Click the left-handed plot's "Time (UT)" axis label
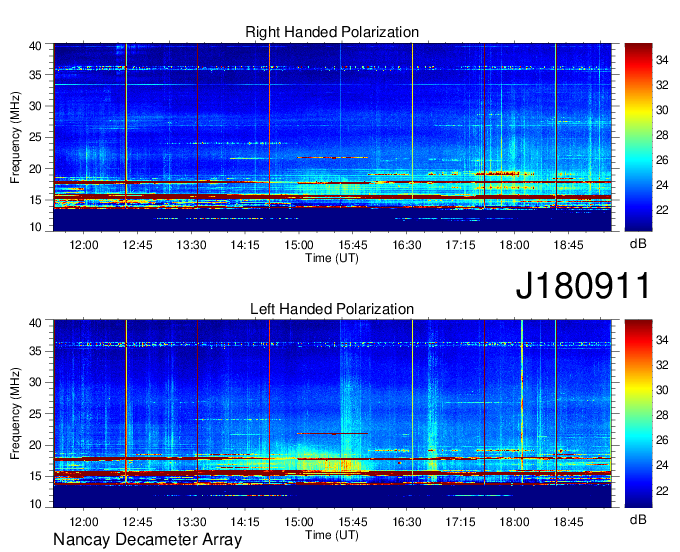The image size is (680, 552). (x=332, y=535)
